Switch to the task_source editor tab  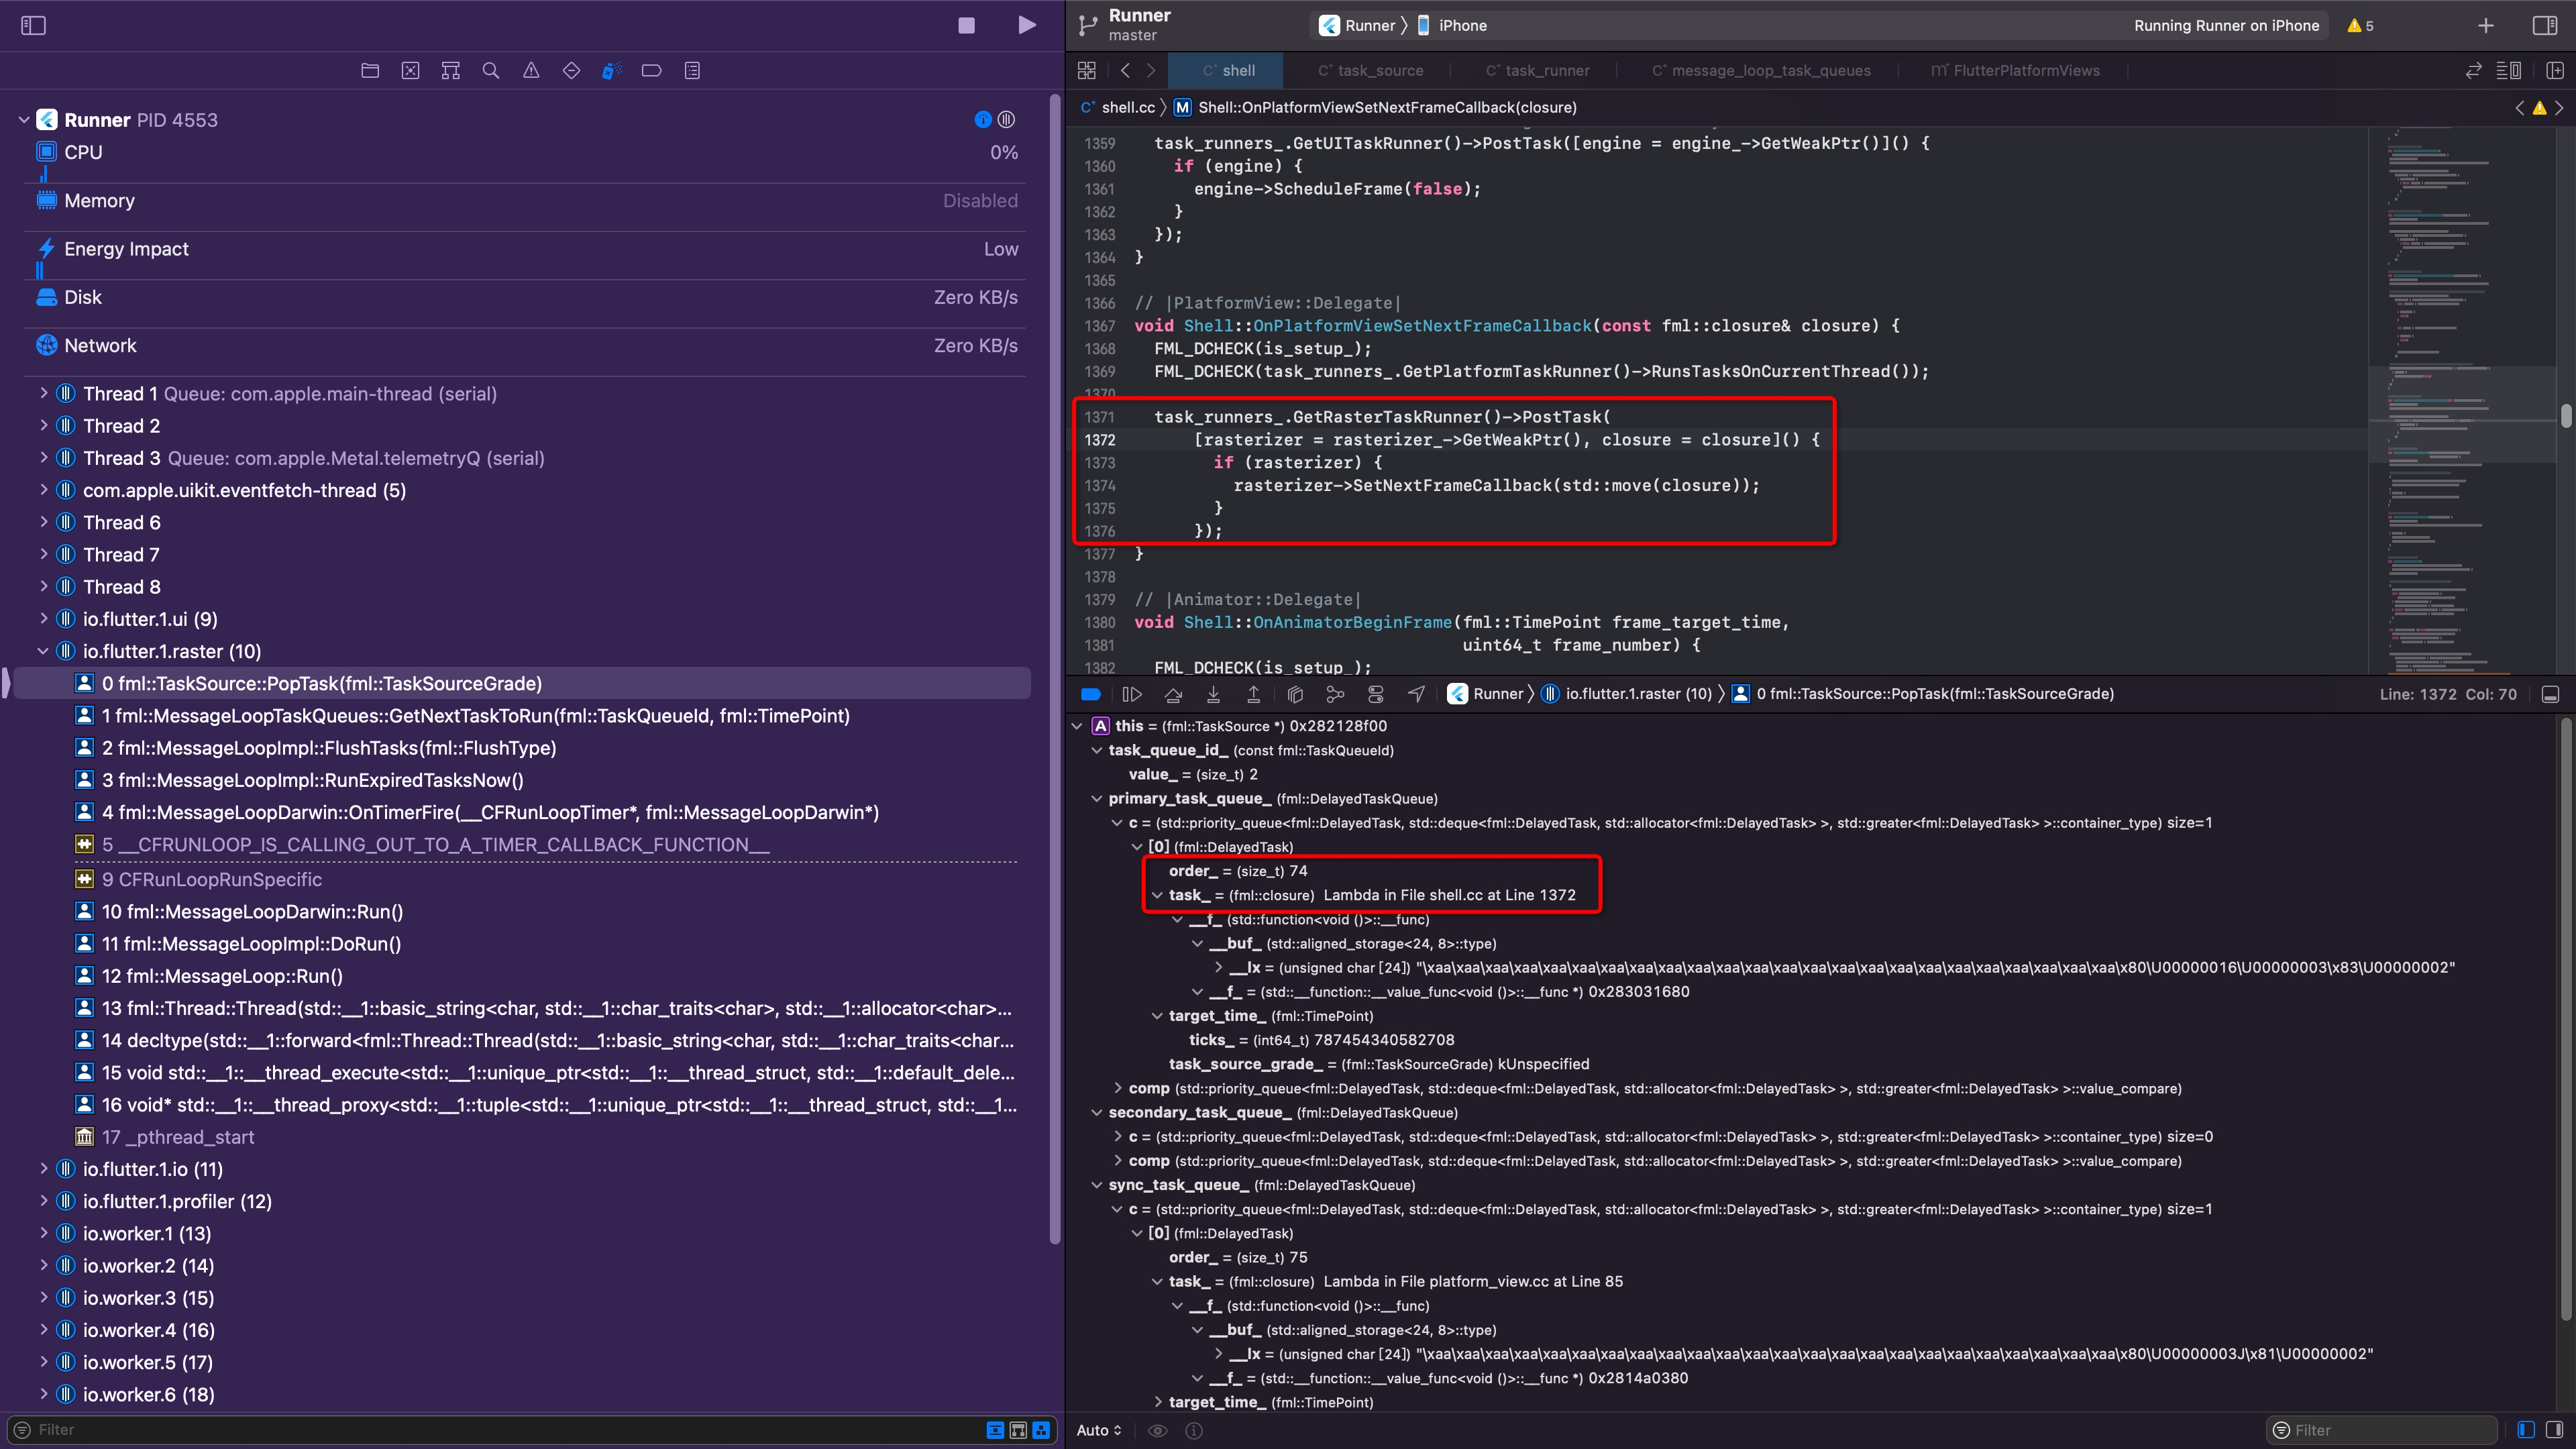(1370, 70)
